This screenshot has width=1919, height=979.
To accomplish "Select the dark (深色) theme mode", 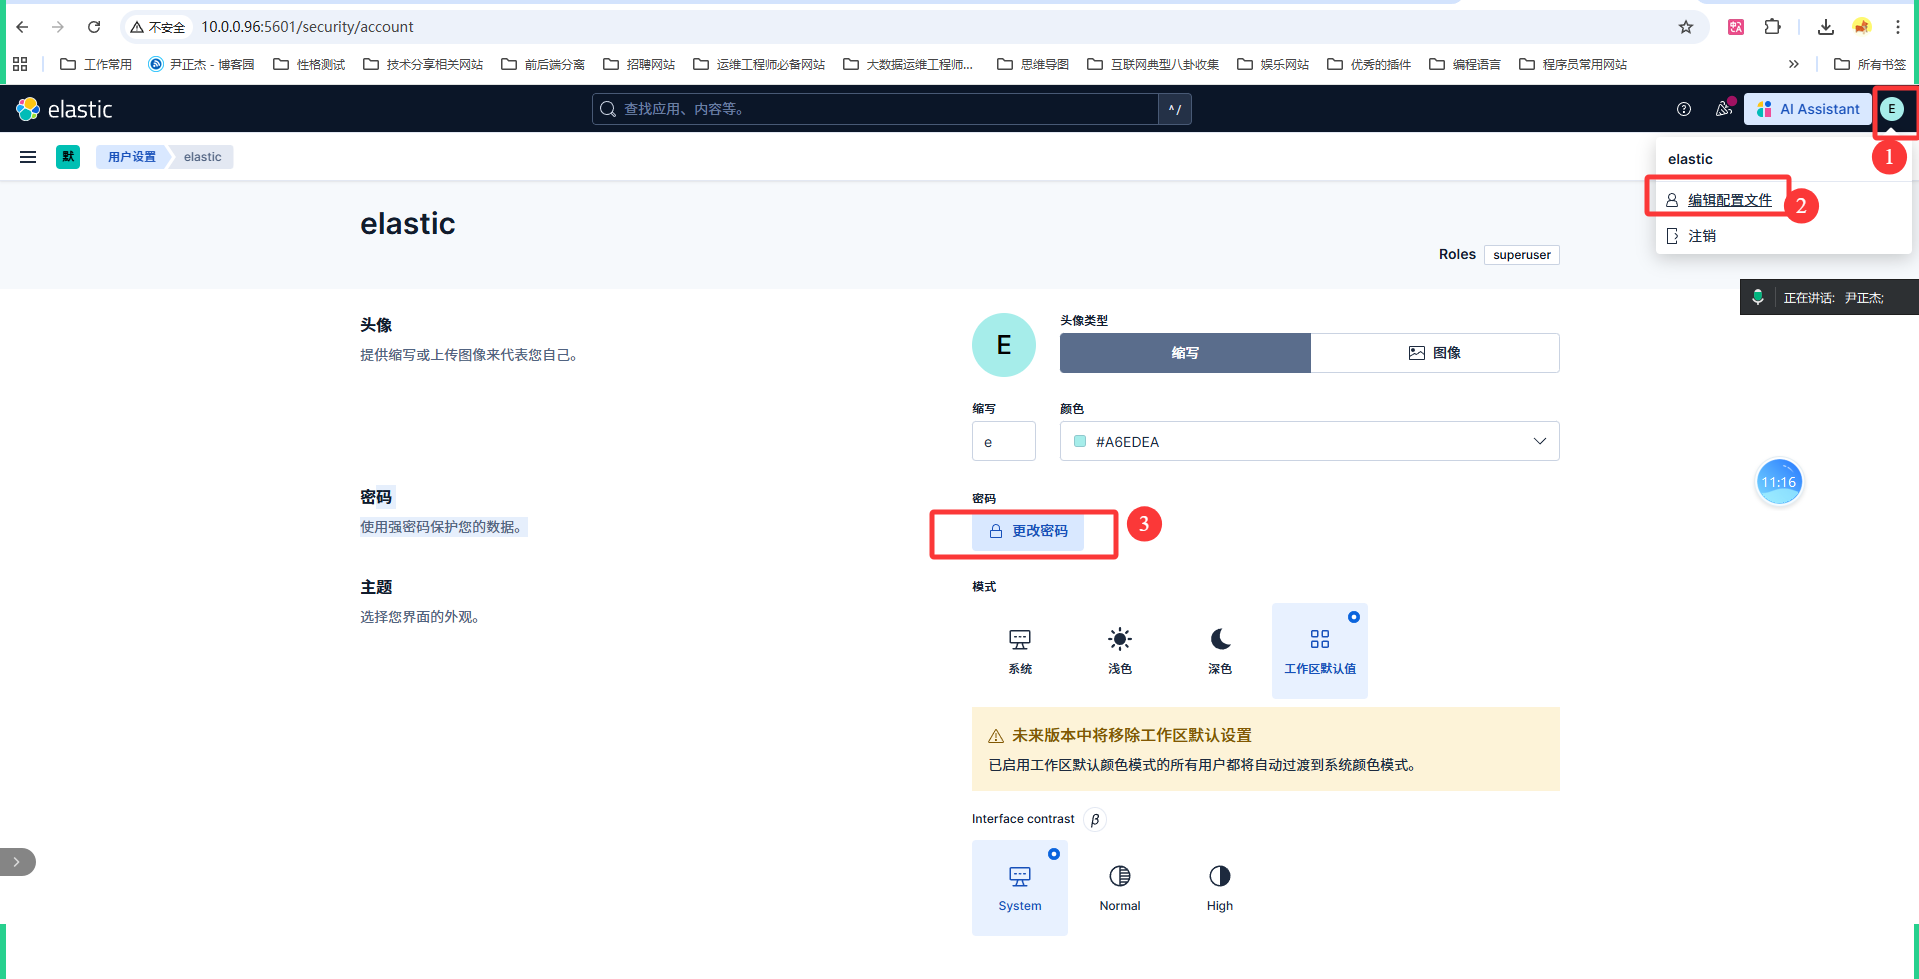I will coord(1220,651).
